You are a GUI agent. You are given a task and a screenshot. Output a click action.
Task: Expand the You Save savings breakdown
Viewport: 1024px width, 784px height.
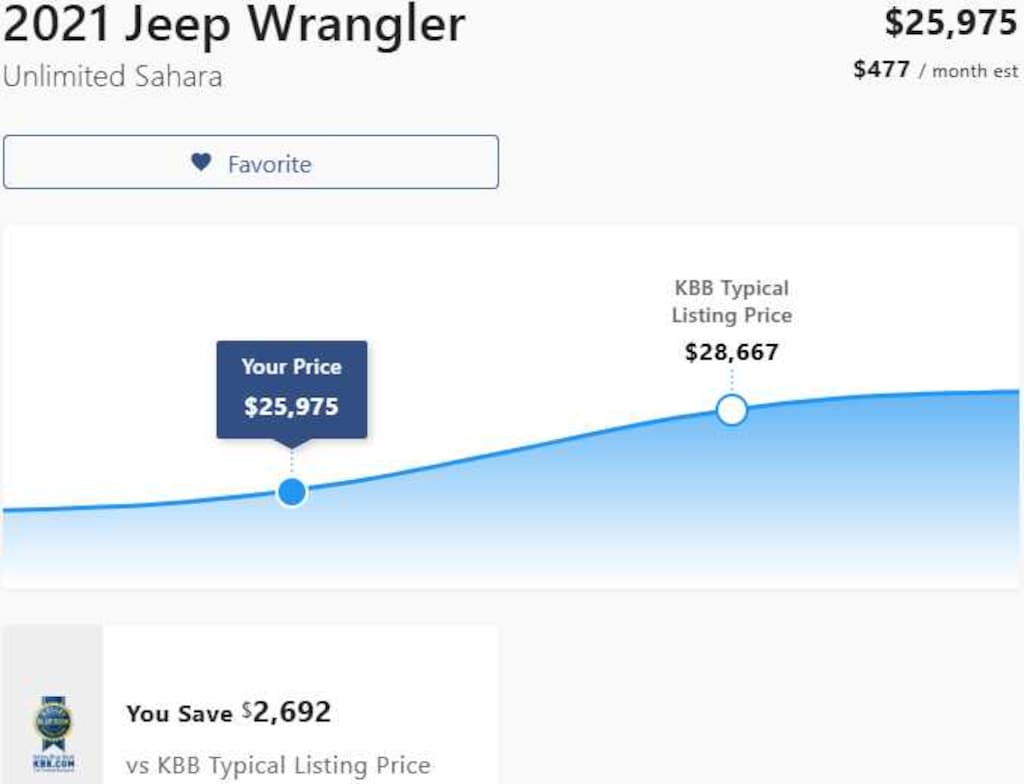(231, 713)
